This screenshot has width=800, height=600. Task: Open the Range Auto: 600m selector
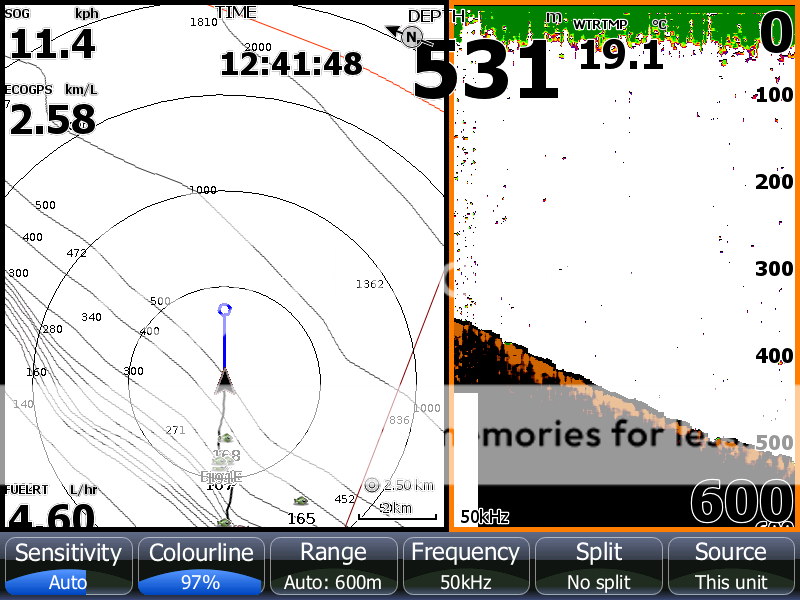(333, 566)
